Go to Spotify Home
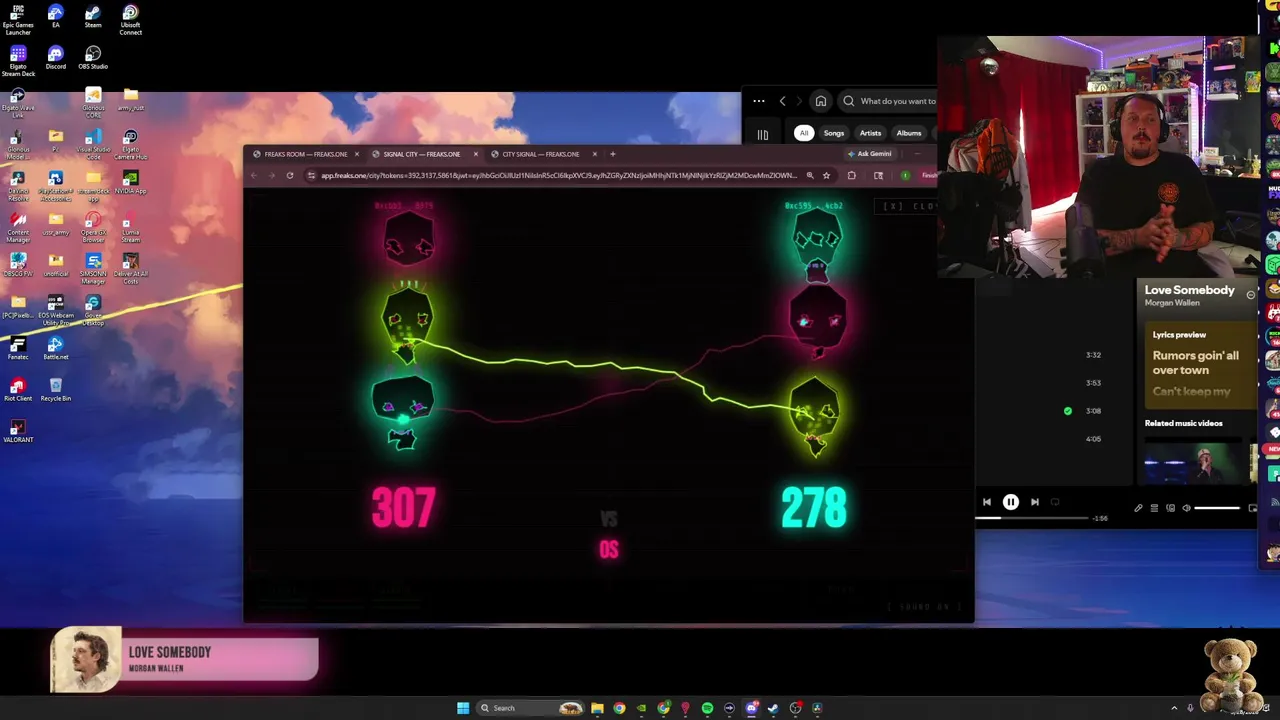This screenshot has width=1280, height=720. pos(820,101)
